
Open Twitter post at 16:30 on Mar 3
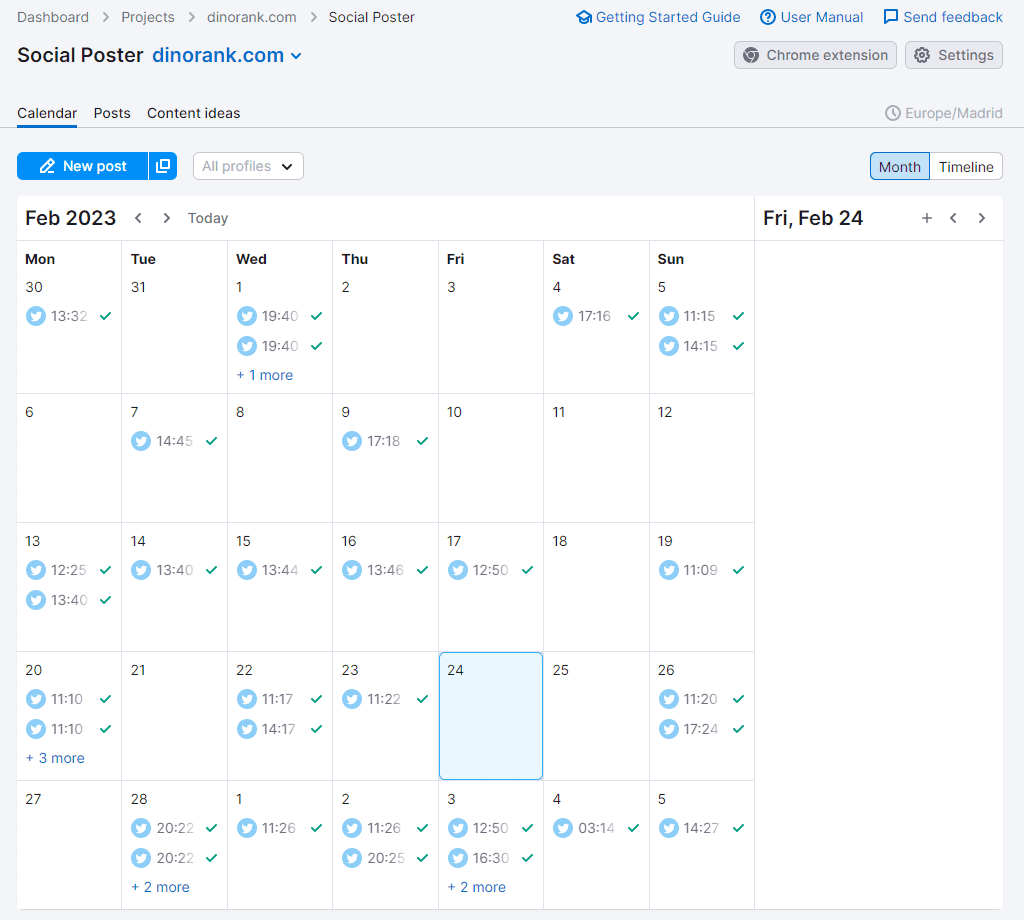coord(490,858)
